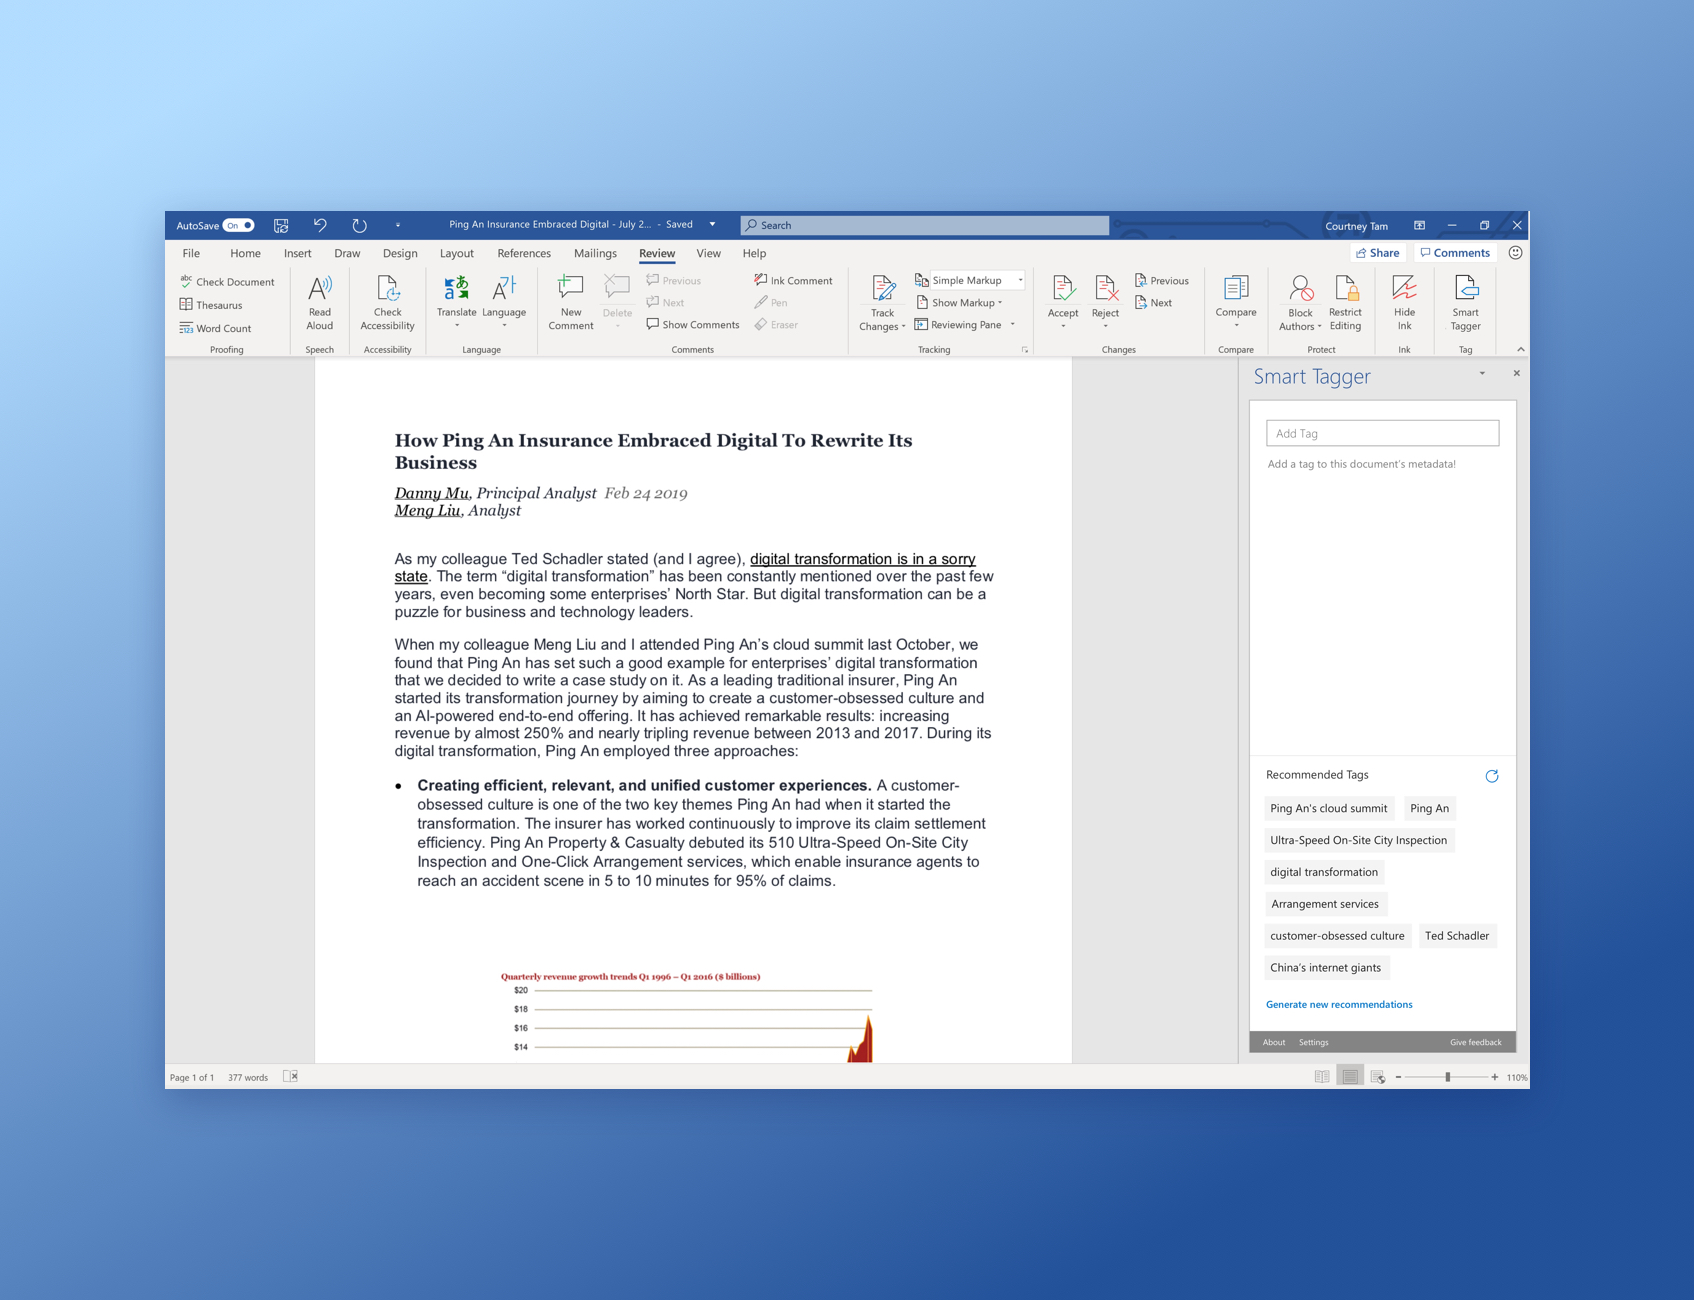Switch to the Insert tab
This screenshot has height=1300, width=1694.
pos(297,253)
